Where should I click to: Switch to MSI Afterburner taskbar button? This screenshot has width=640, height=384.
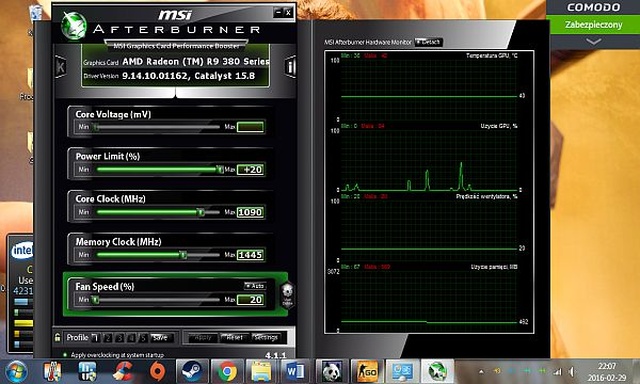437,372
